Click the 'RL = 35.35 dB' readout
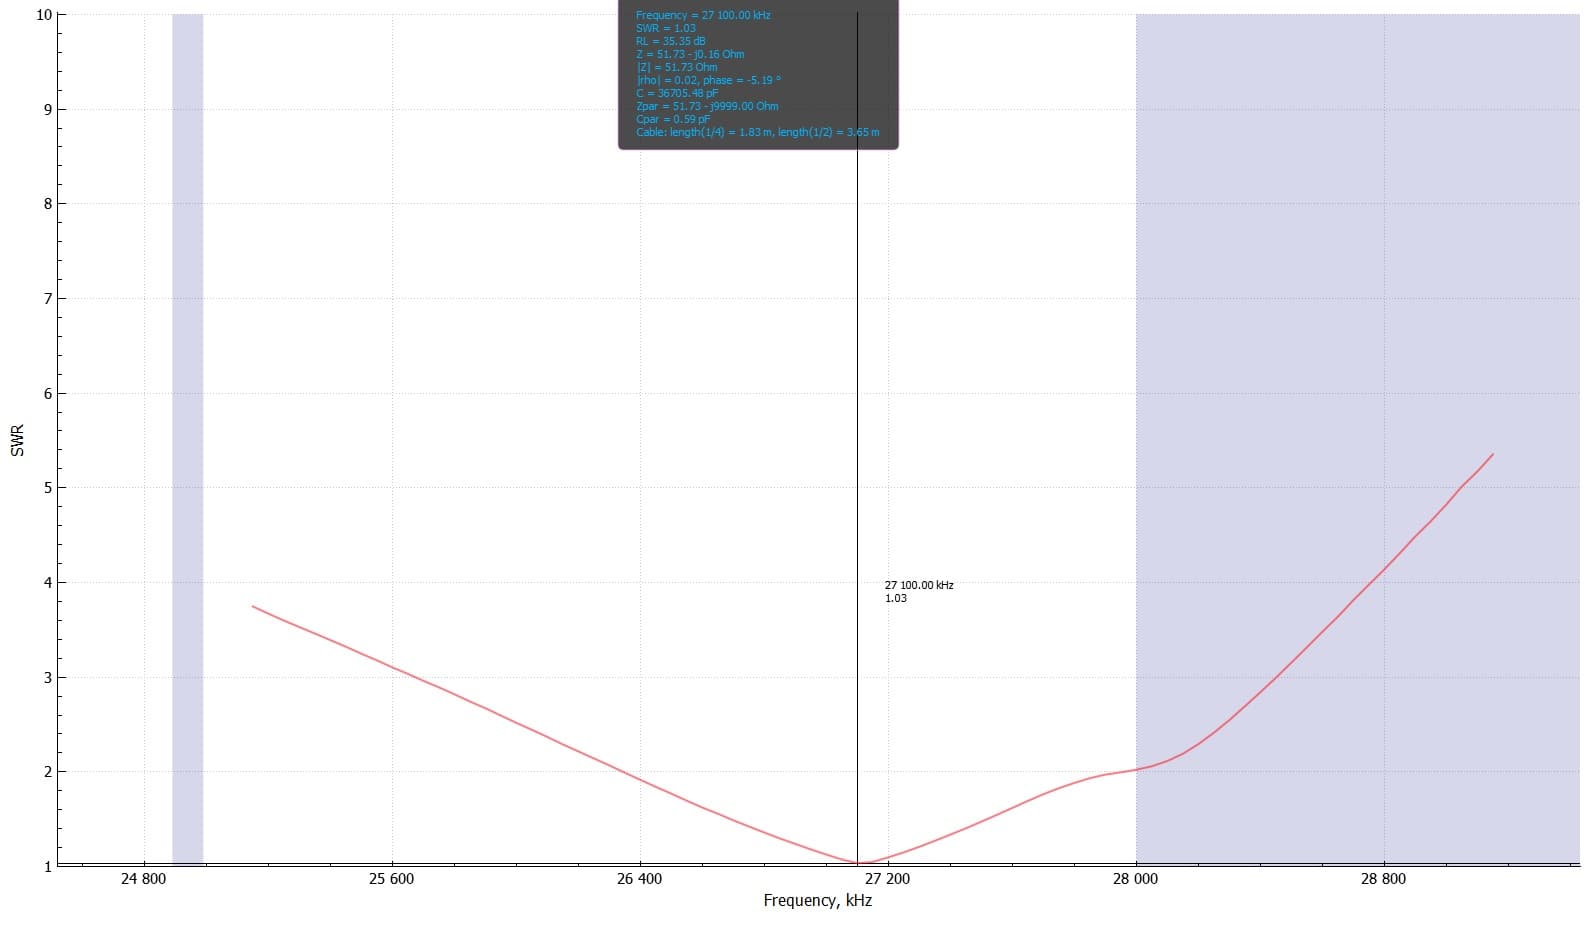The image size is (1592, 927). [x=671, y=41]
